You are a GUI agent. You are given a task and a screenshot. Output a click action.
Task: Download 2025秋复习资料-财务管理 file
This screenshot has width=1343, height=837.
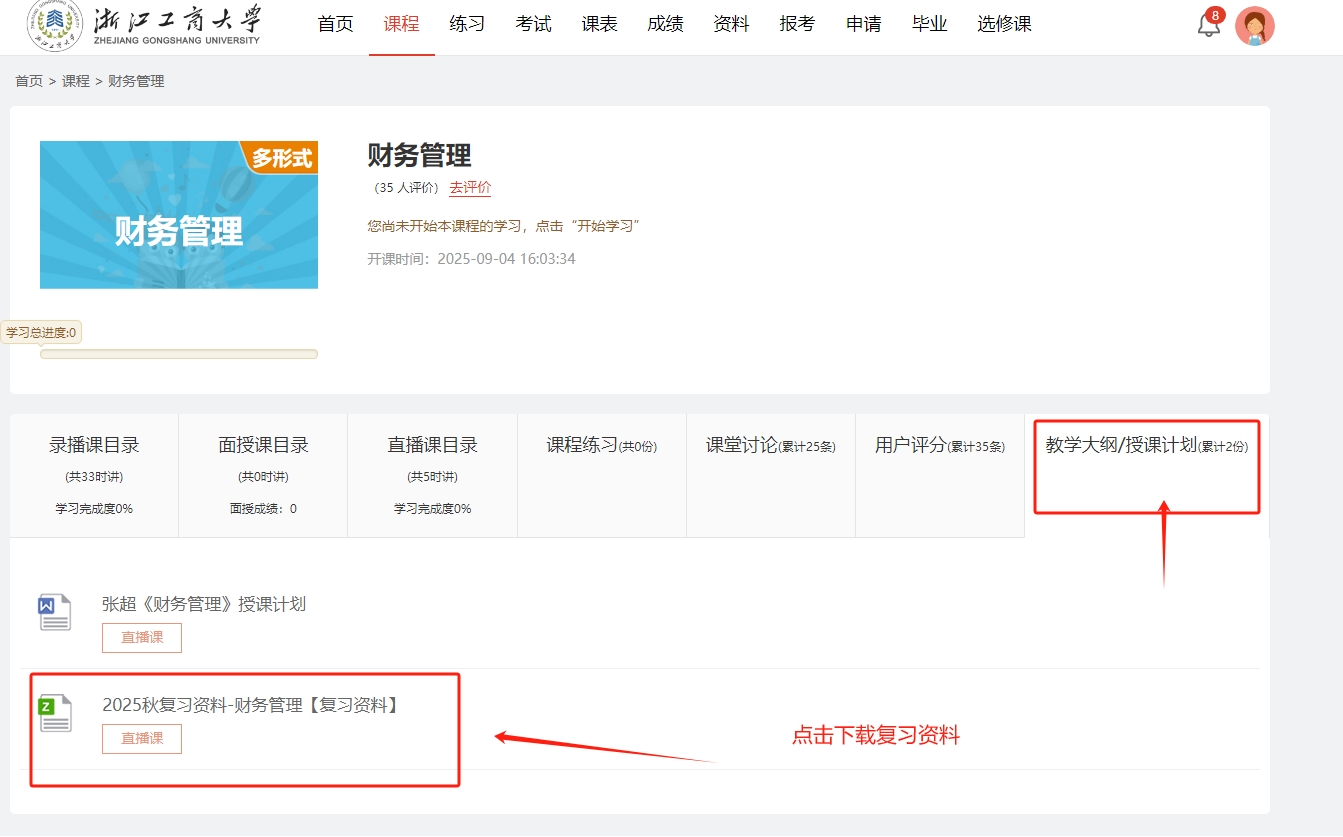pyautogui.click(x=251, y=705)
